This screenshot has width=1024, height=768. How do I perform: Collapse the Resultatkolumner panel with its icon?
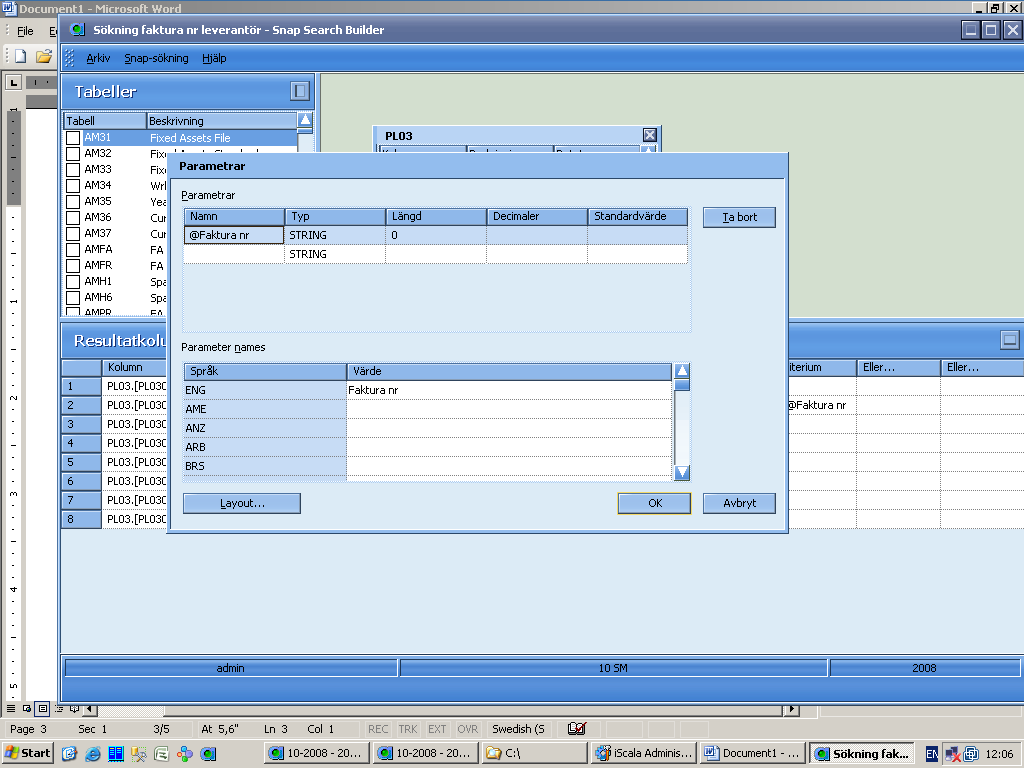[x=1010, y=340]
